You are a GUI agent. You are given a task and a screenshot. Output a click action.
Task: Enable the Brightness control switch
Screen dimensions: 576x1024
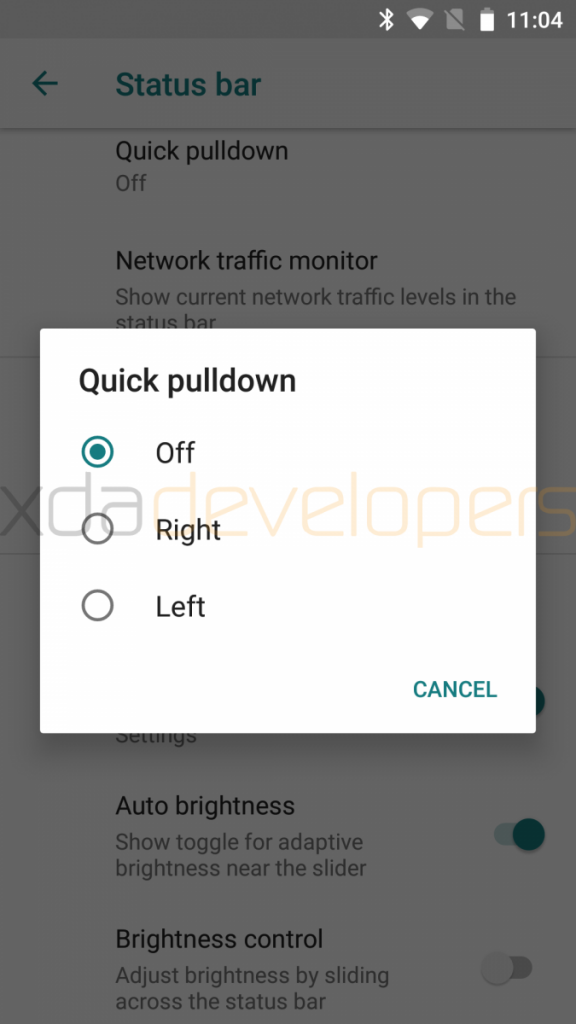coord(507,968)
